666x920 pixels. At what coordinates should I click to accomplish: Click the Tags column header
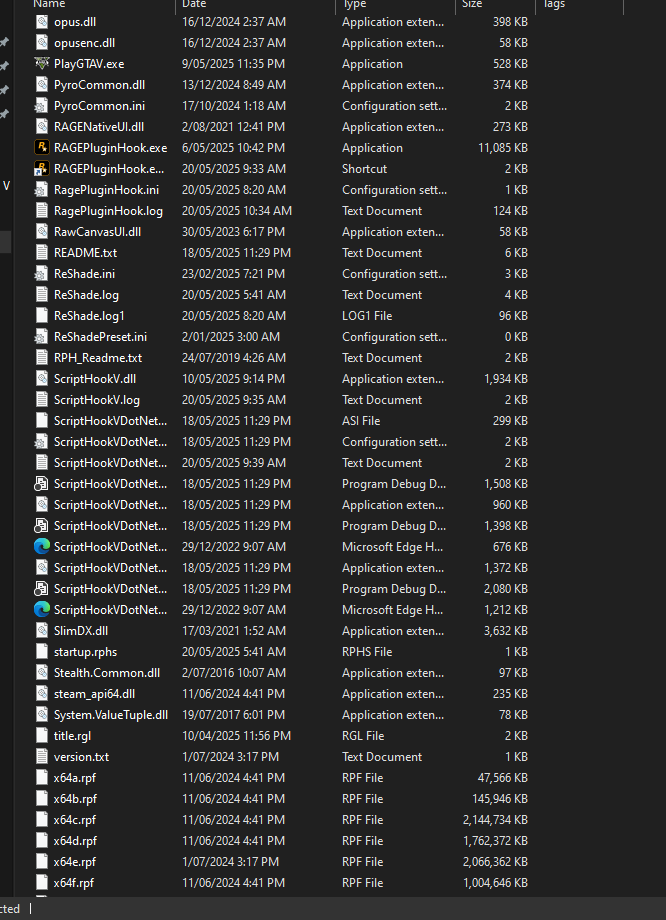[x=555, y=4]
